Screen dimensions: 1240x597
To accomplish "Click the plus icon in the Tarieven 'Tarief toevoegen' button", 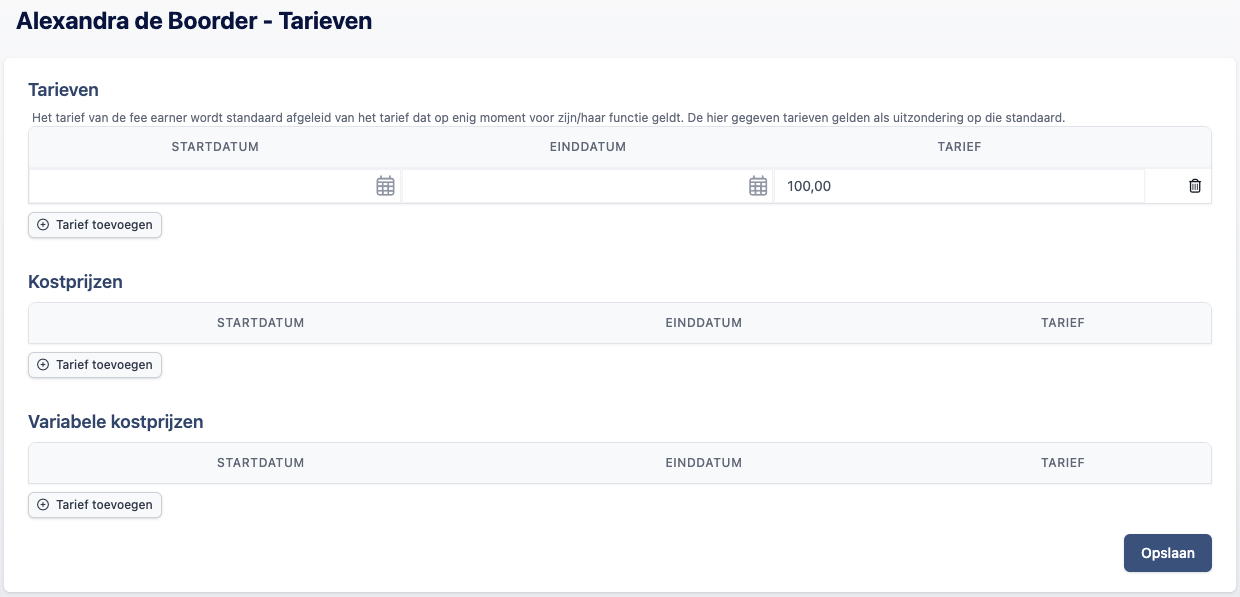I will coord(43,225).
